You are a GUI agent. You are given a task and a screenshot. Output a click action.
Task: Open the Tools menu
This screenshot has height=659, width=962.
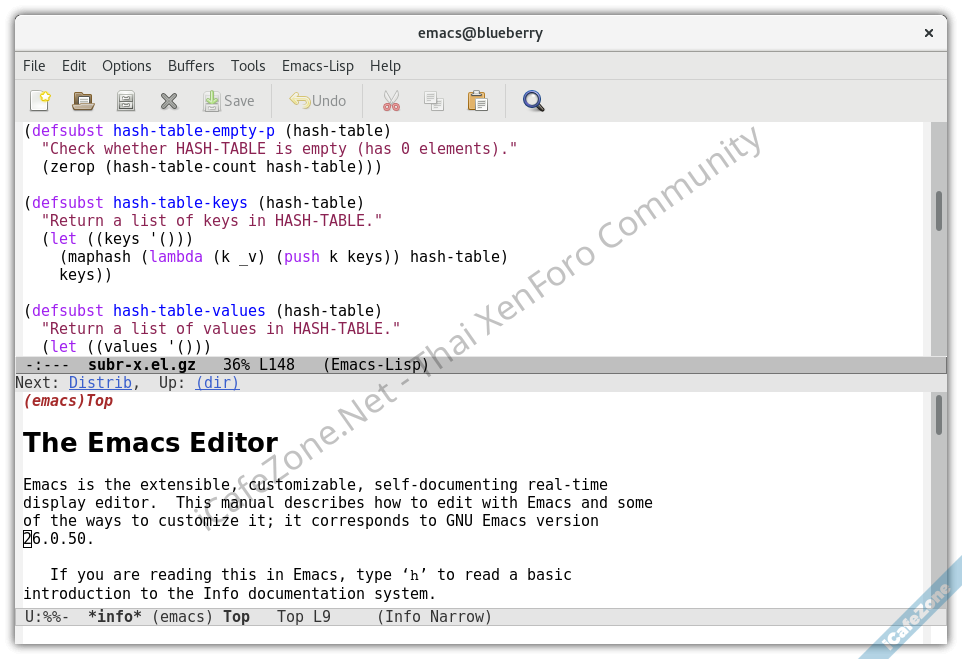click(x=248, y=65)
